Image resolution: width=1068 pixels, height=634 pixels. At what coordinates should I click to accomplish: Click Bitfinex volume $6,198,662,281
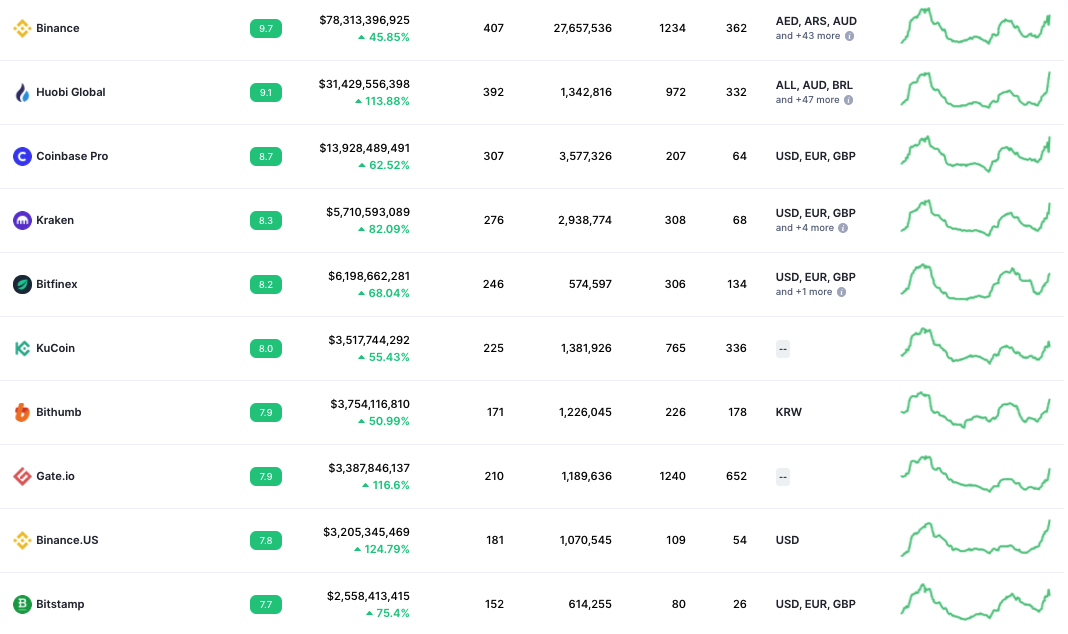click(368, 276)
